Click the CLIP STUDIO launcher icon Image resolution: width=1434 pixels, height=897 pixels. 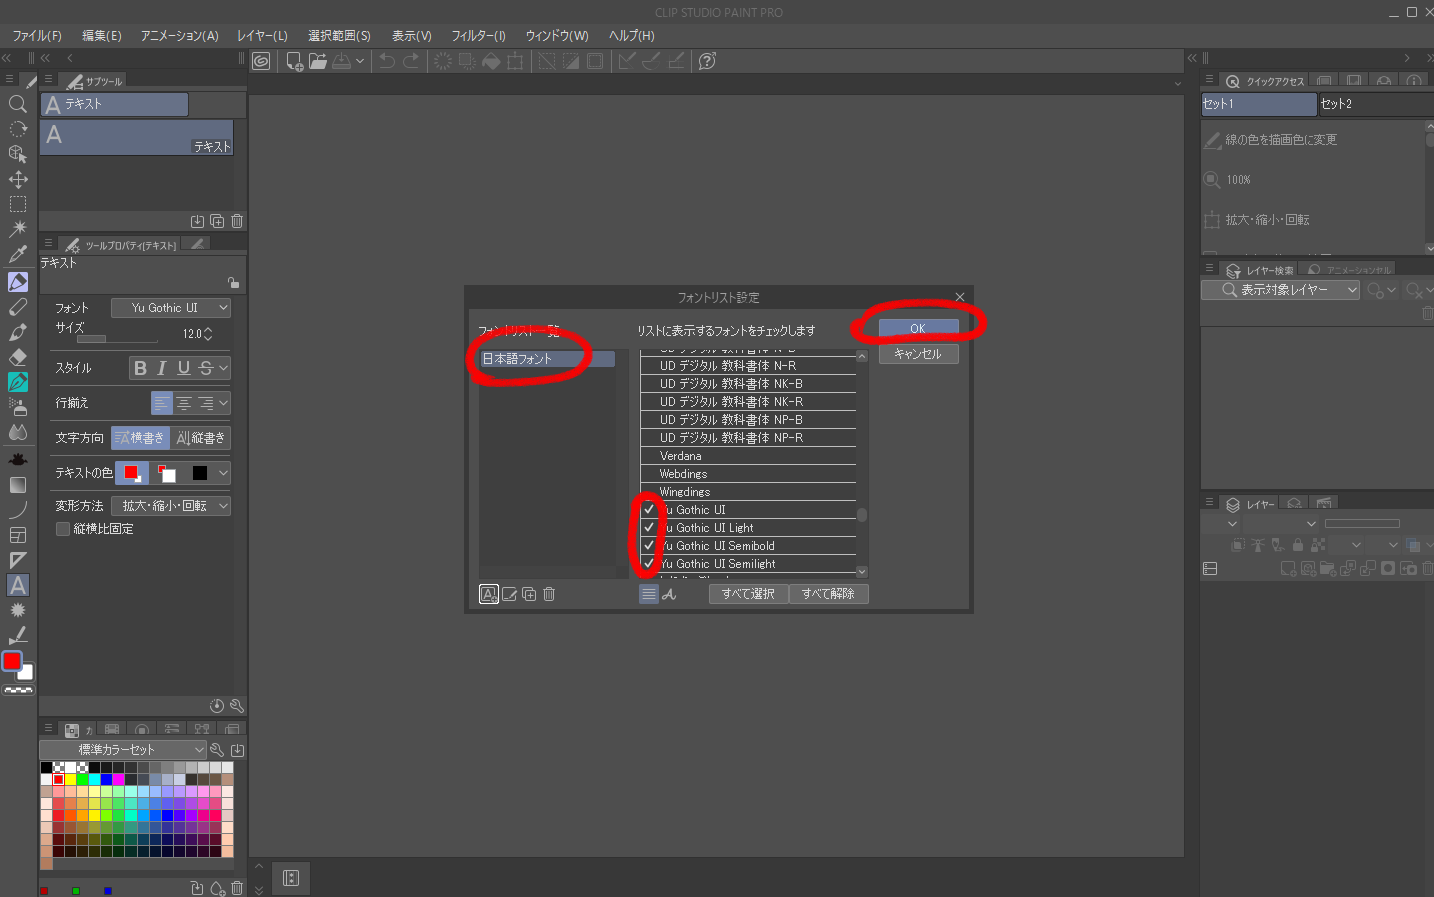tap(261, 61)
